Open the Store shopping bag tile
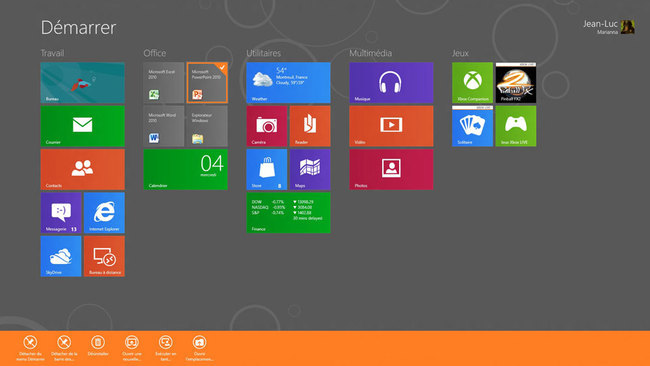This screenshot has height=366, width=650. click(267, 170)
